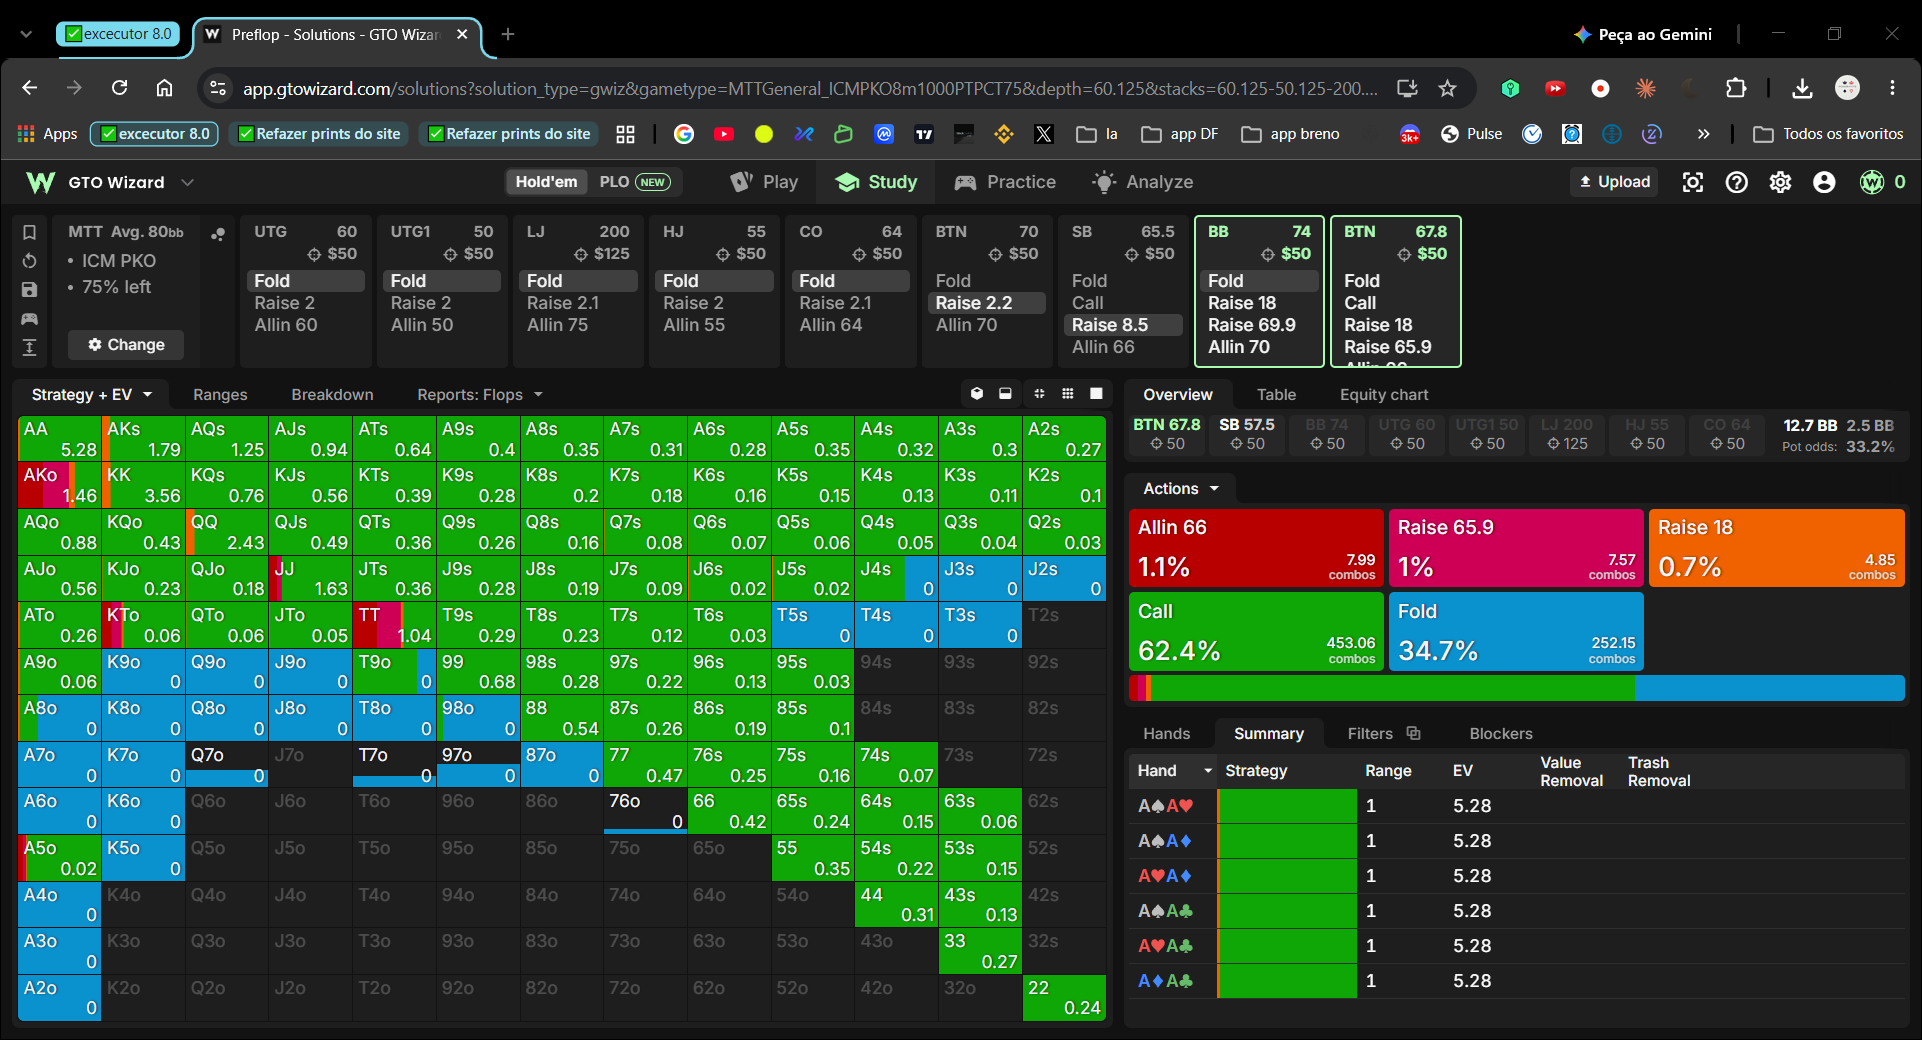Screen dimensions: 1922x1040
Task: Click the Change solution button
Action: (x=126, y=345)
